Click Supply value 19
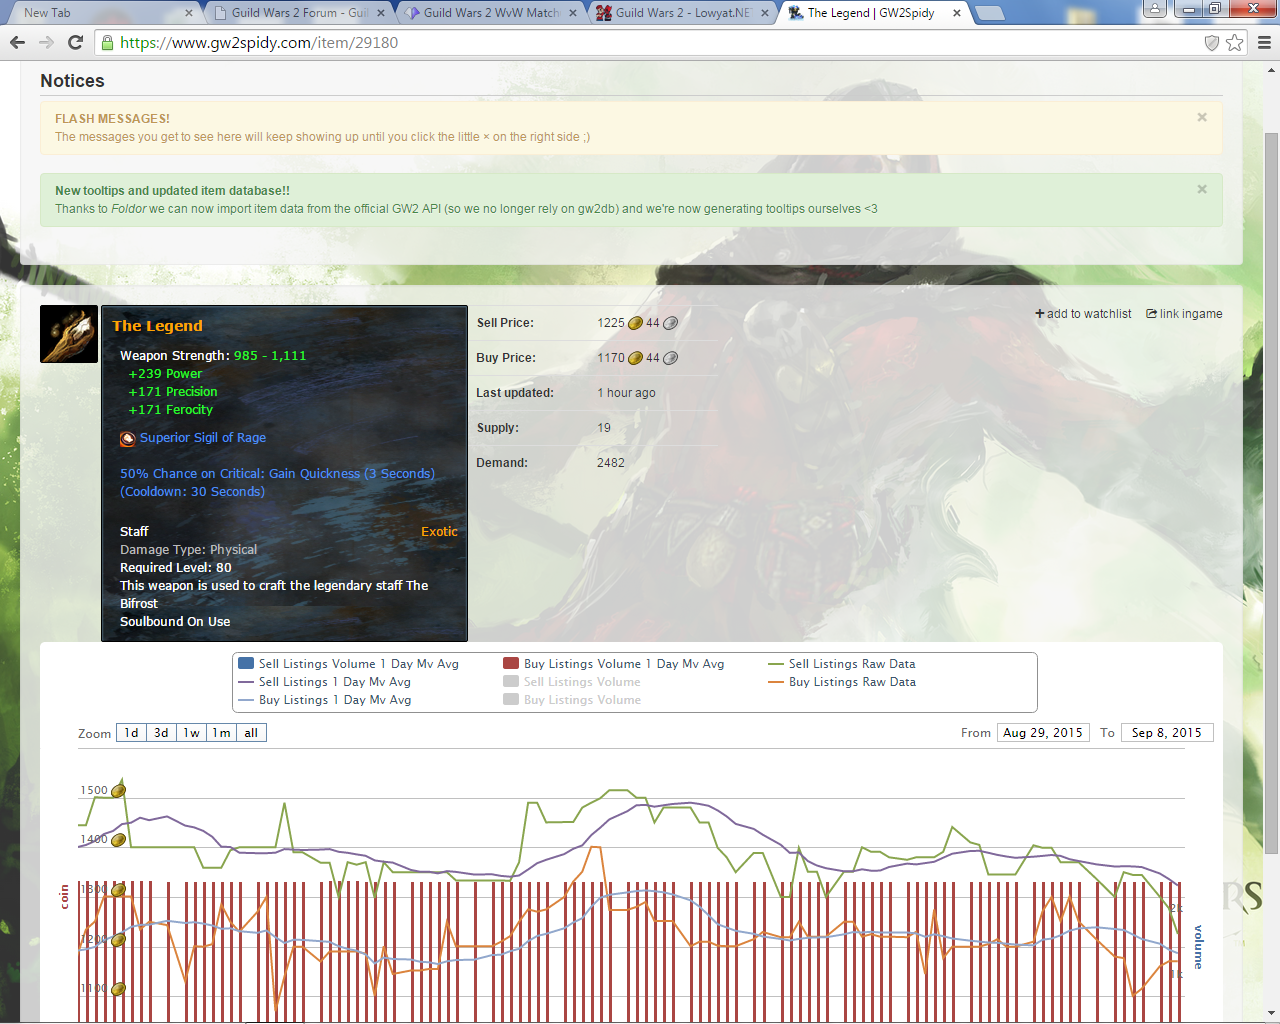 [x=604, y=428]
